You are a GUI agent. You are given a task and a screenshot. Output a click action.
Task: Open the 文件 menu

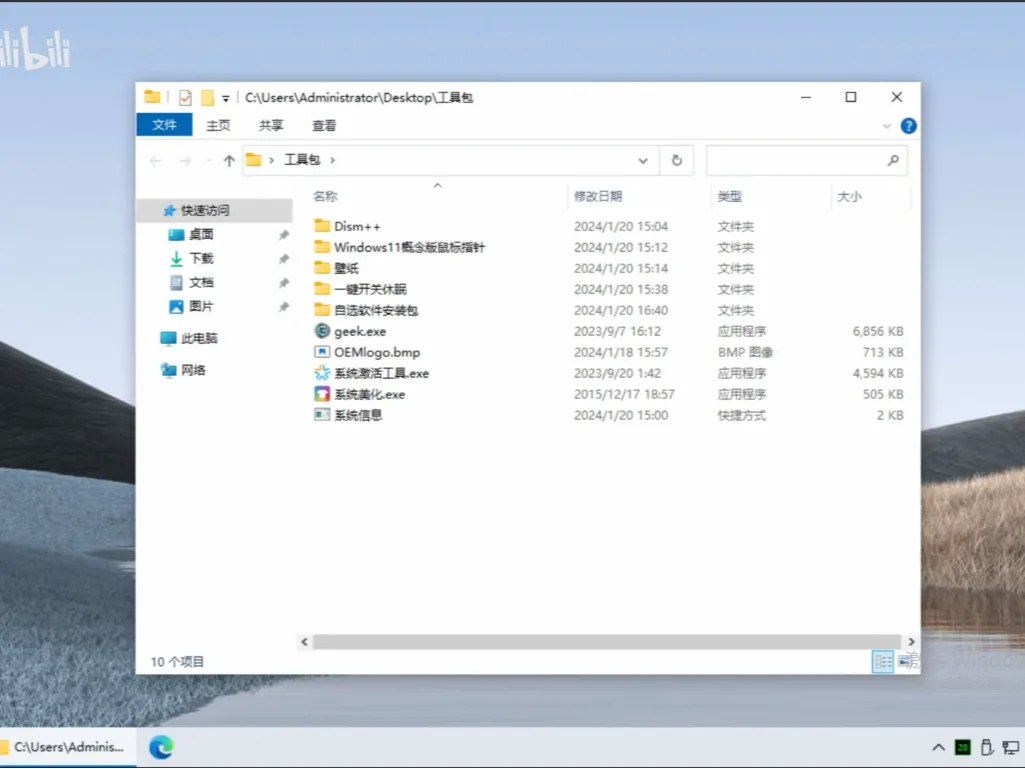[x=163, y=124]
